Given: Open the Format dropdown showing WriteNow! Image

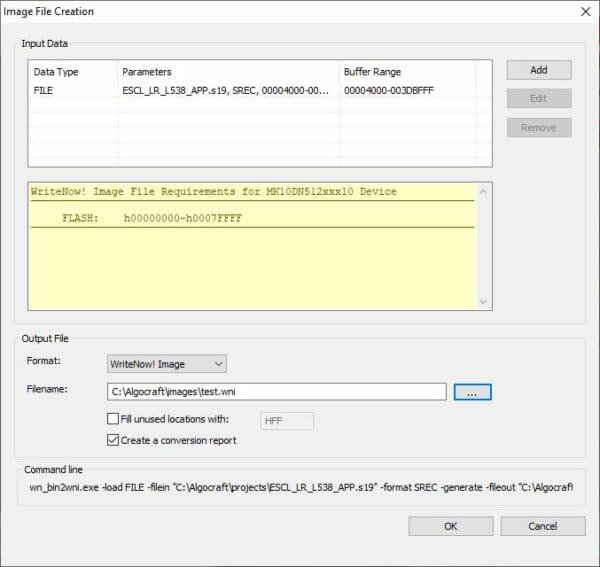Looking at the screenshot, I should [167, 364].
